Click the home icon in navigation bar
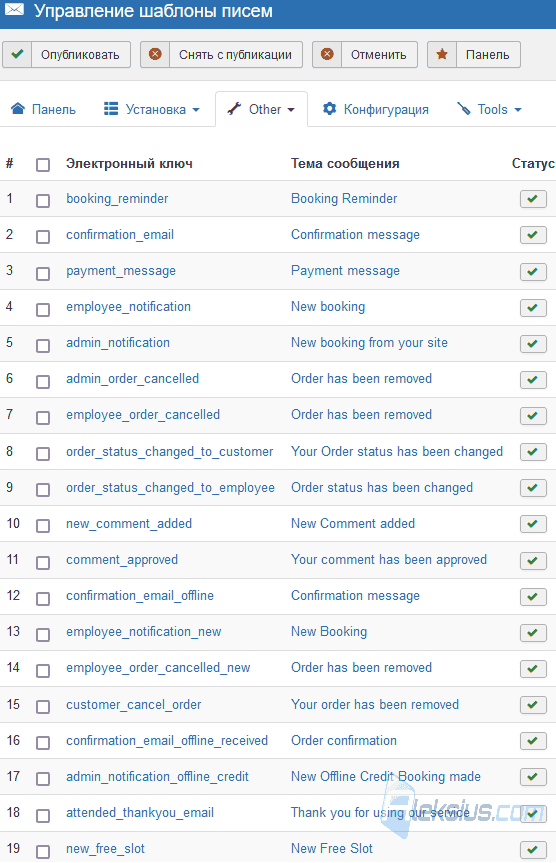 18,109
